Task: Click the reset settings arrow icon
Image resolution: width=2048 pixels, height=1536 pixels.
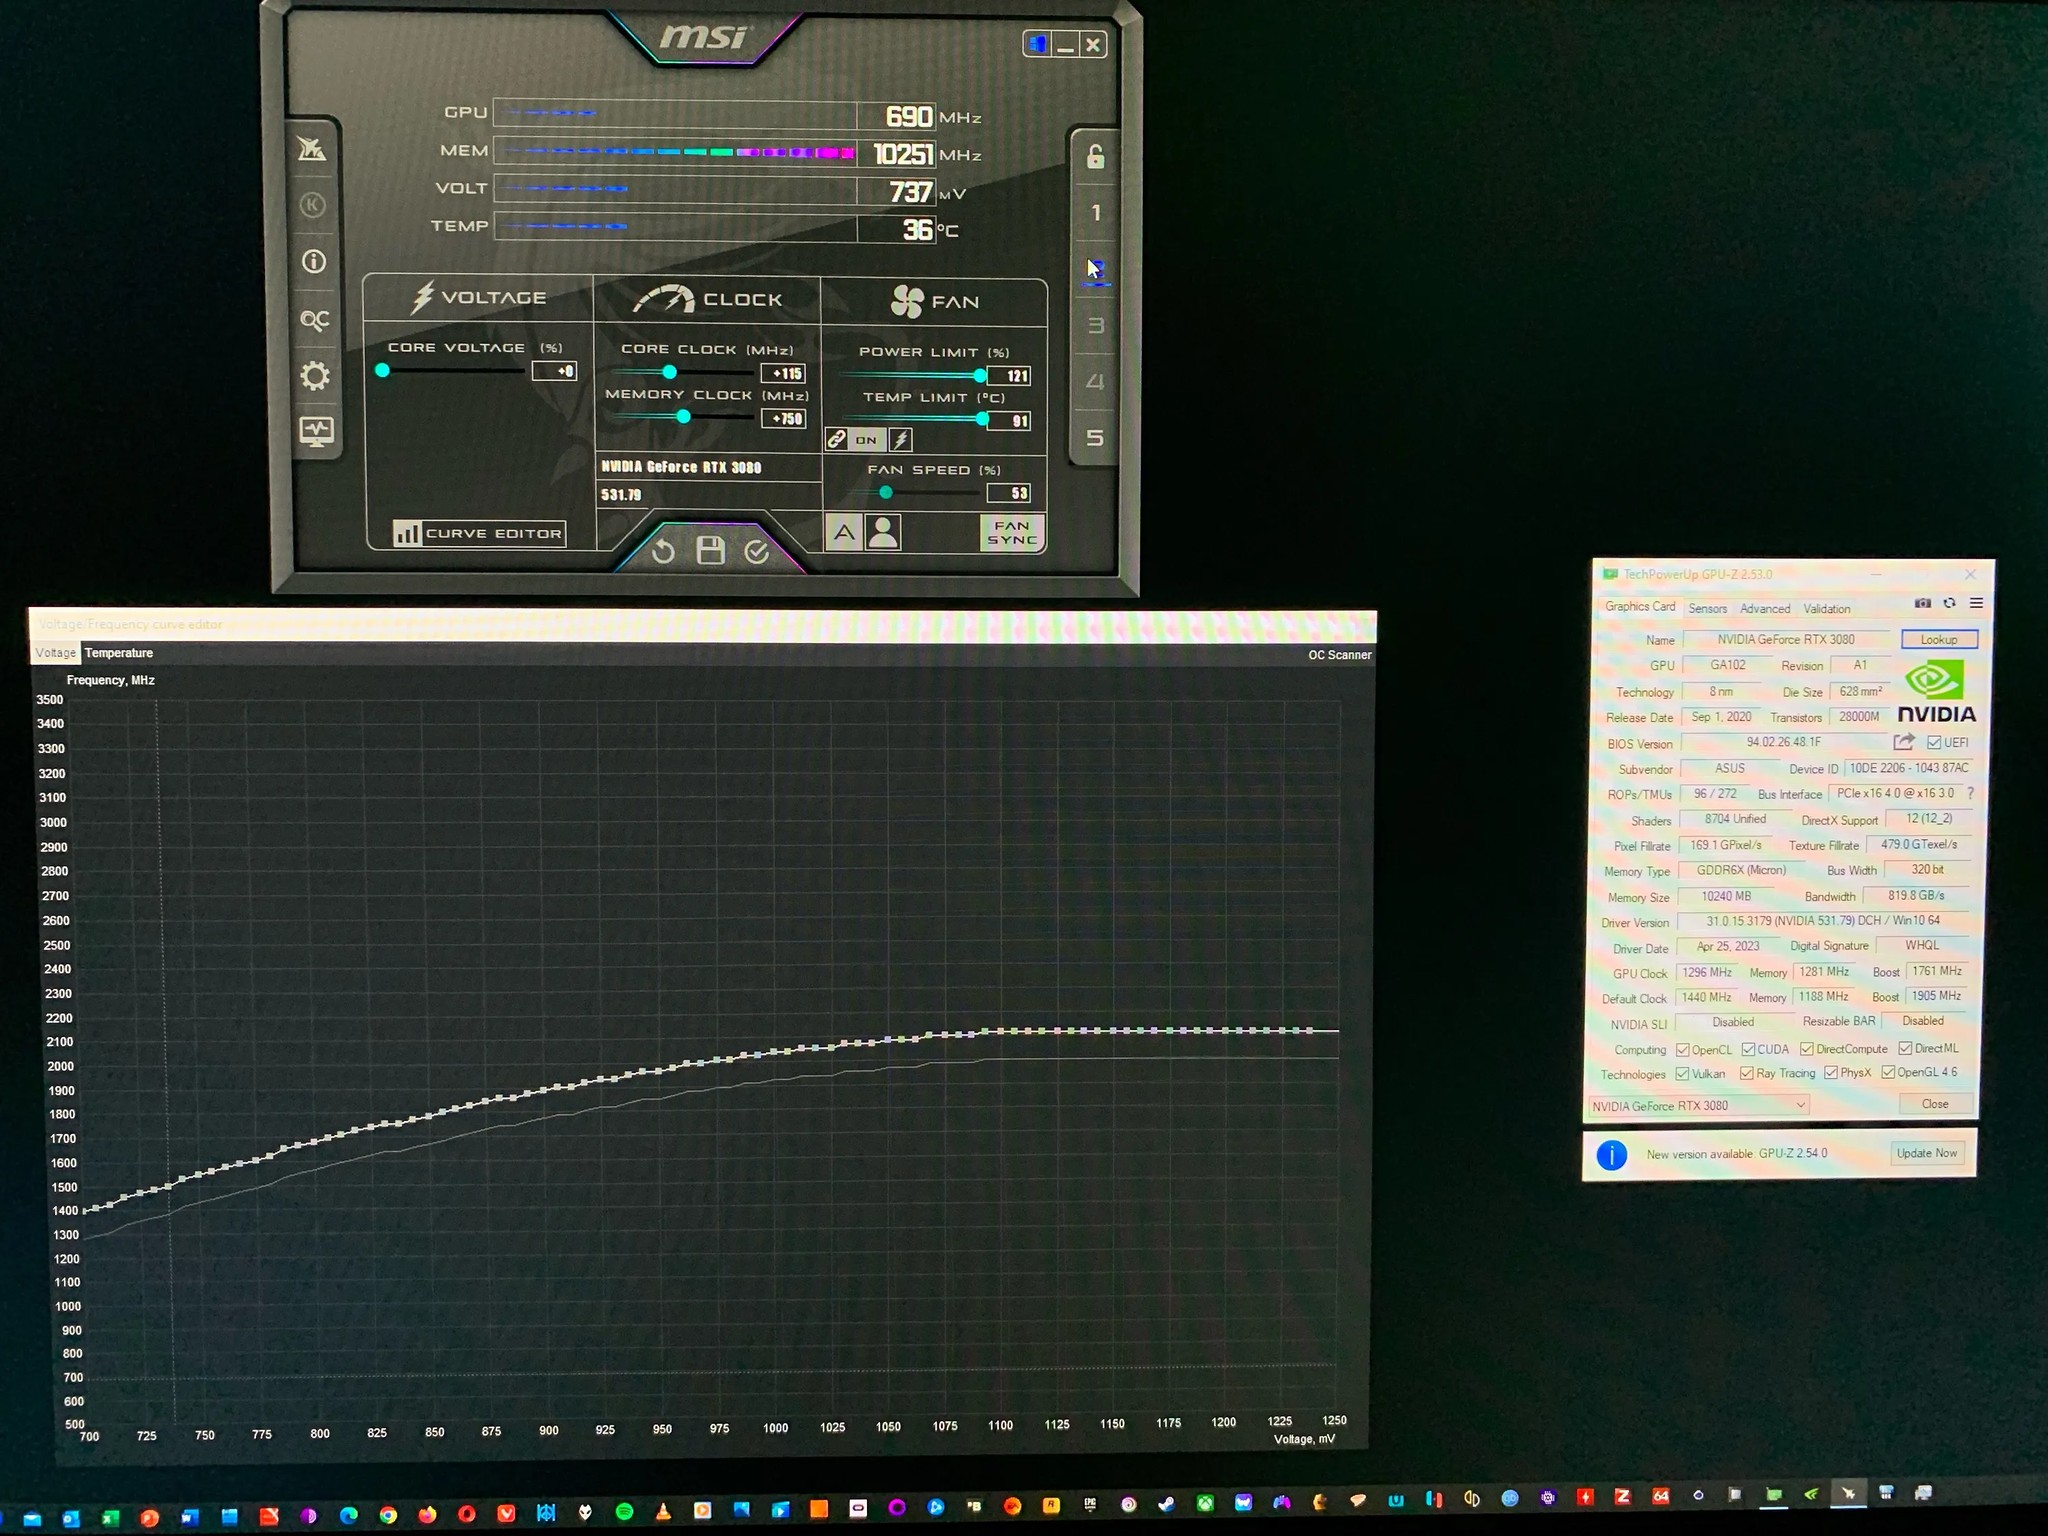Action: click(663, 551)
